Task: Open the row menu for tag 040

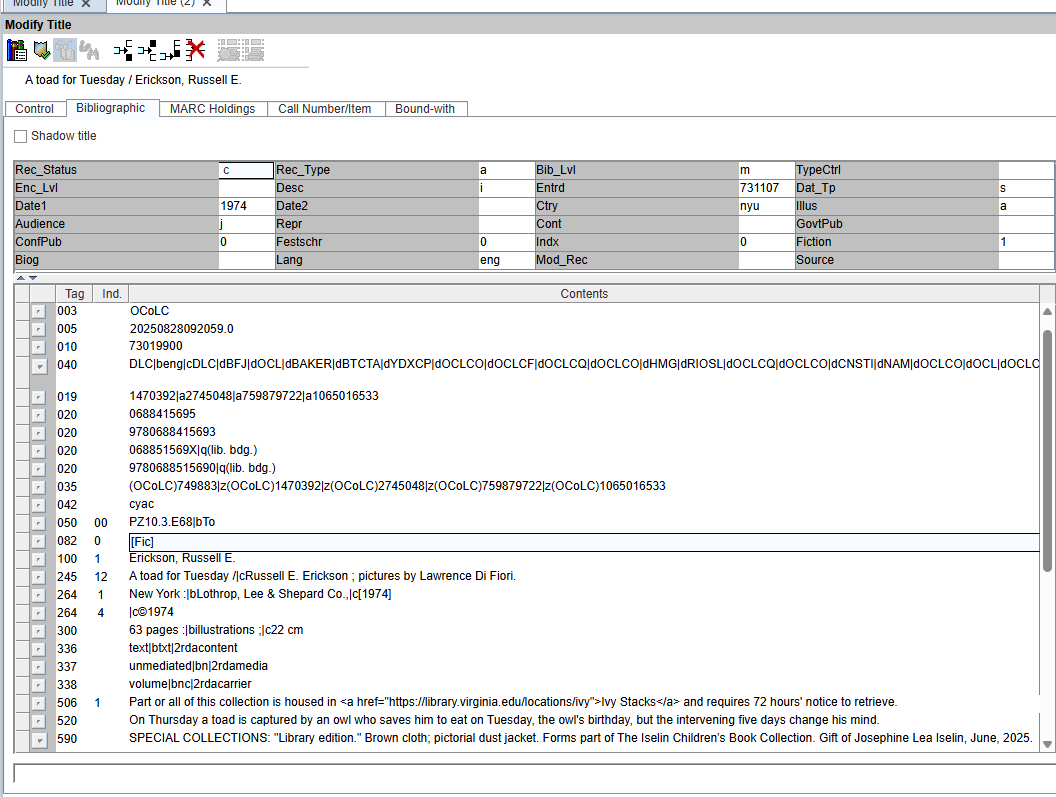Action: pyautogui.click(x=40, y=366)
